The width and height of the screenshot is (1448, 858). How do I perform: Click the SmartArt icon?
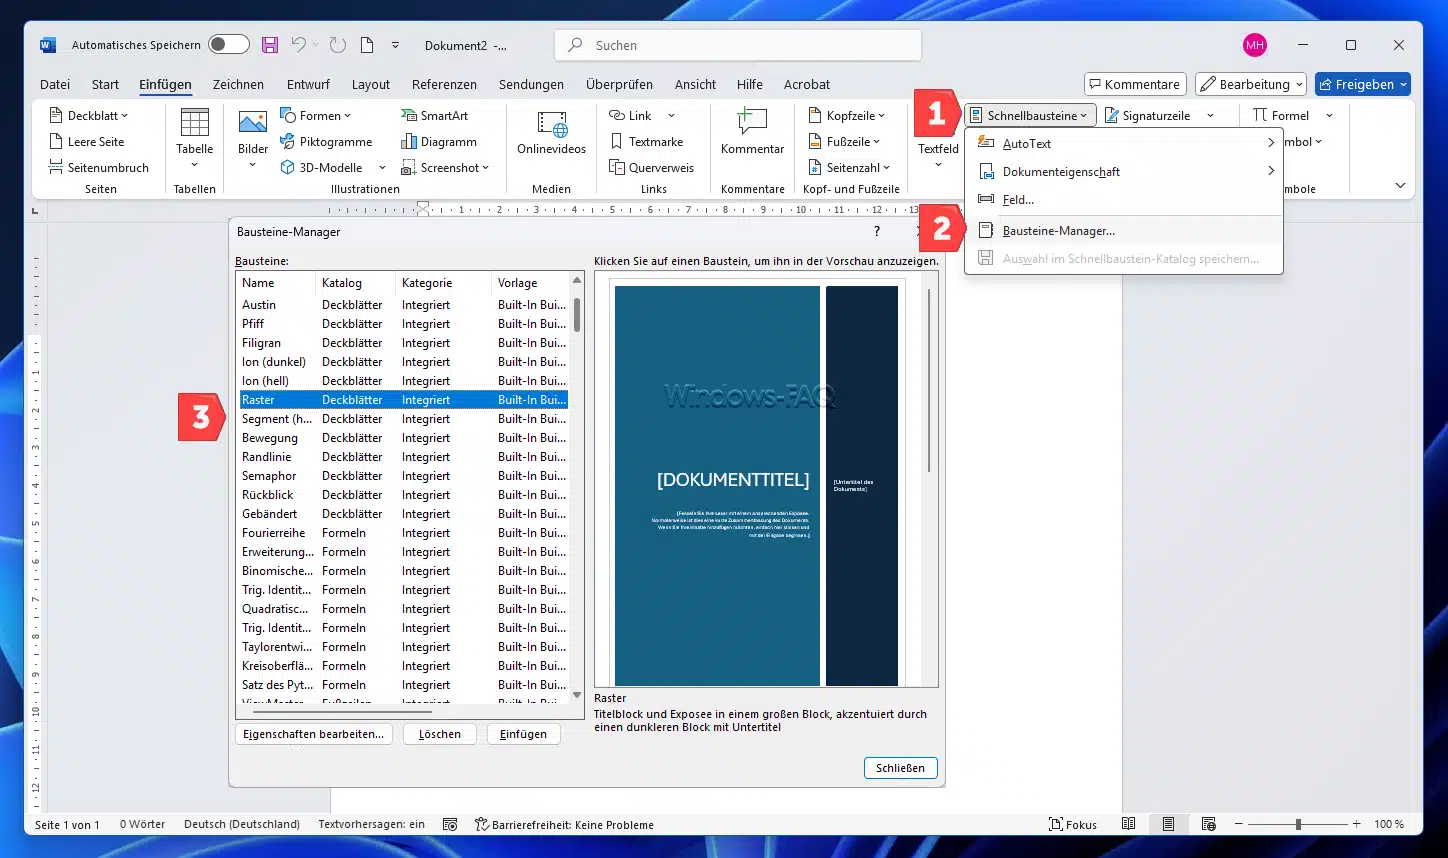(409, 116)
